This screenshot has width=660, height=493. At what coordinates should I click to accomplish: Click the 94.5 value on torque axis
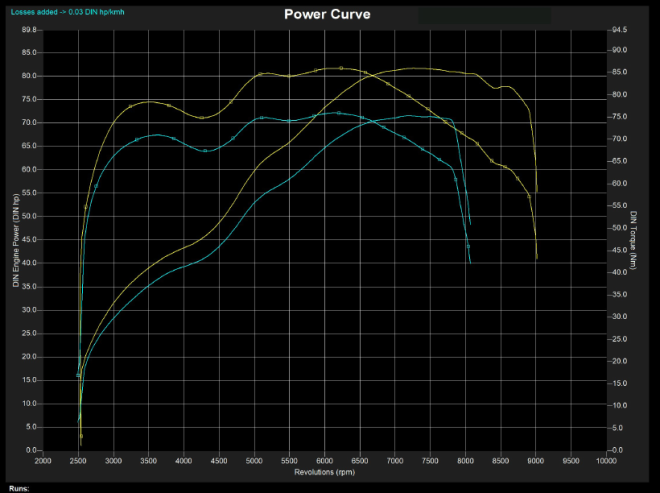tap(619, 30)
